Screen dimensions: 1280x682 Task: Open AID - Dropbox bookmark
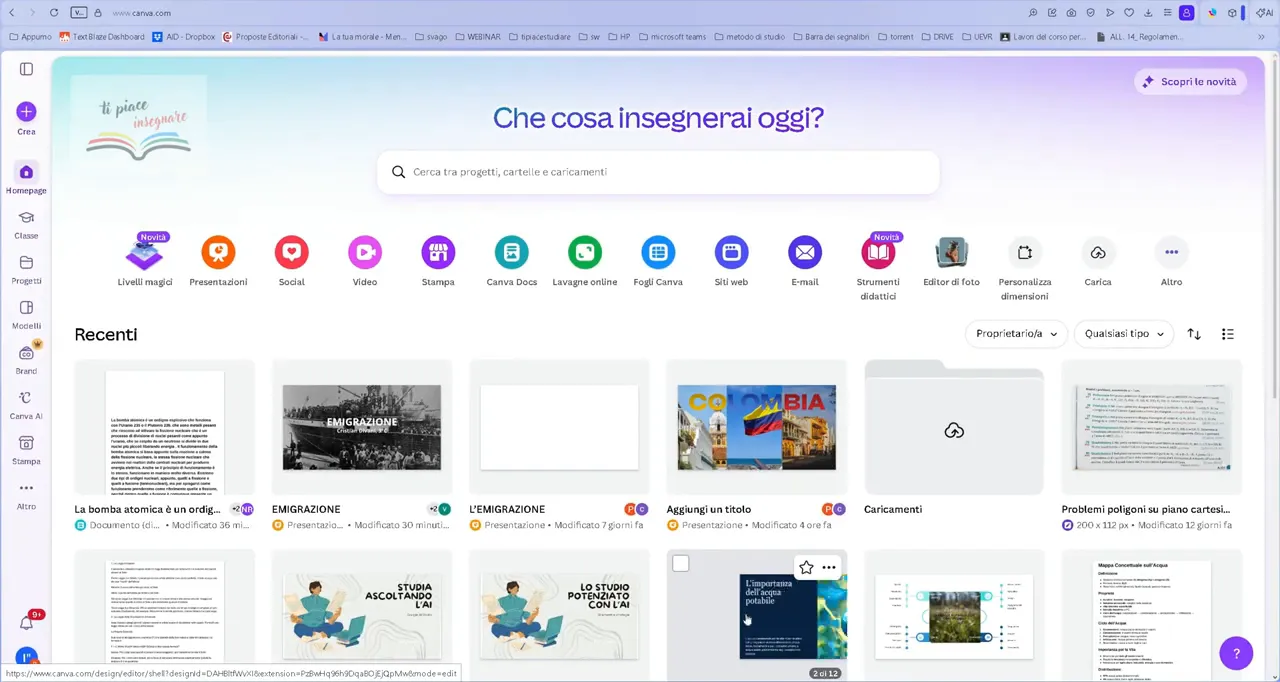[184, 37]
